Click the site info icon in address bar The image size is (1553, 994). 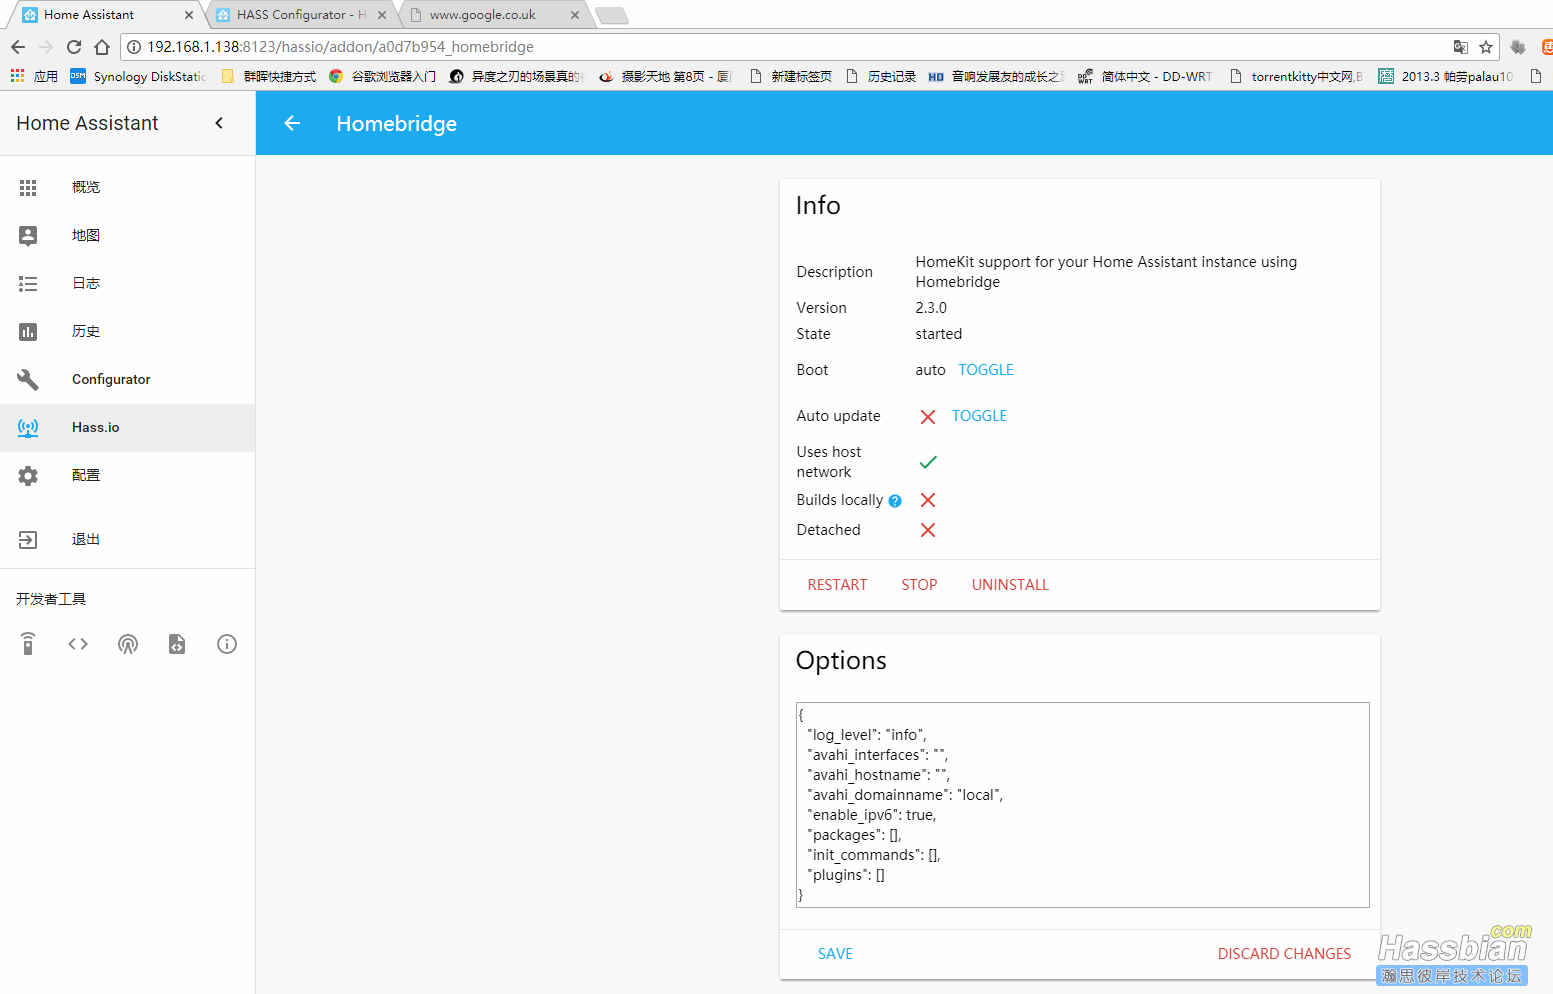pyautogui.click(x=134, y=47)
